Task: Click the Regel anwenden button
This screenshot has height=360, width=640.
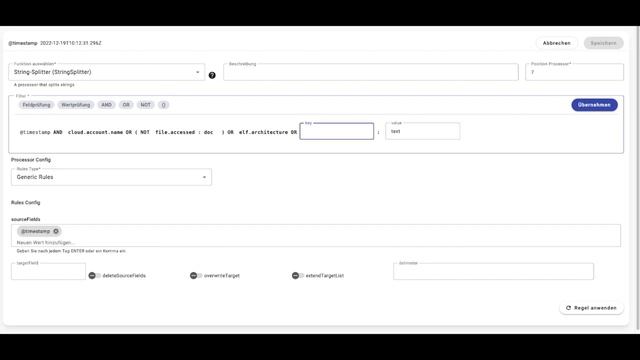Action: click(x=591, y=308)
